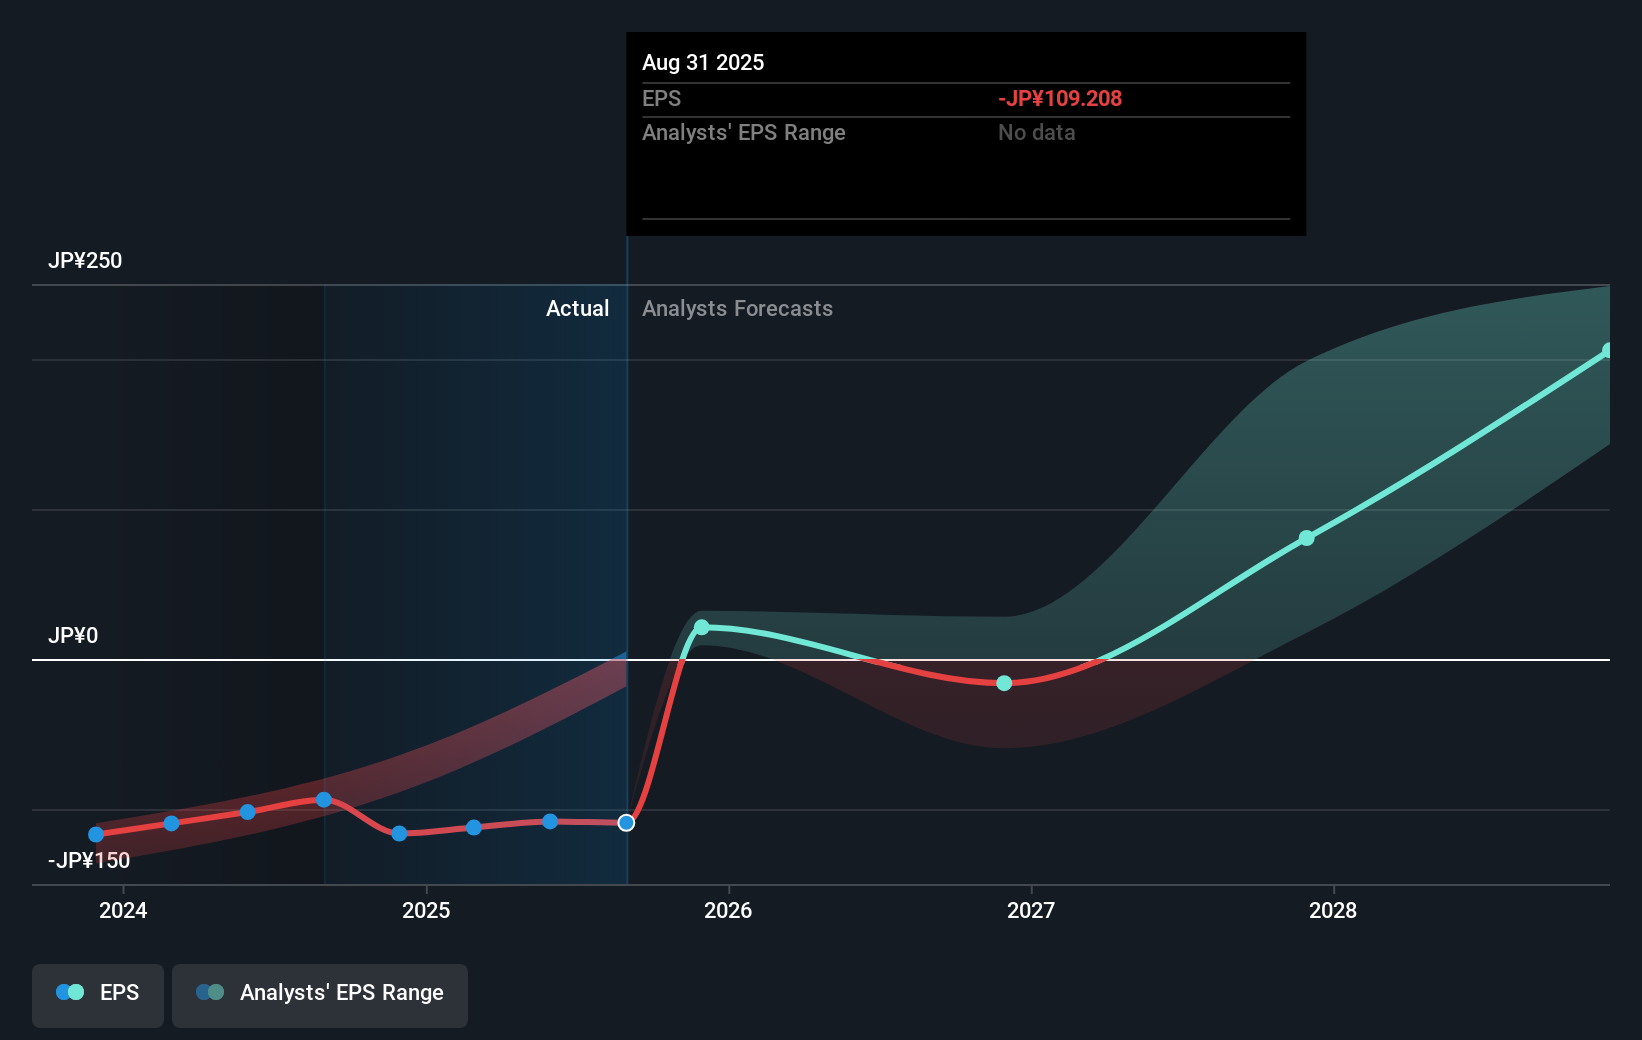Click the 2027 forecast EPS dot
Viewport: 1642px width, 1040px height.
tap(1004, 683)
